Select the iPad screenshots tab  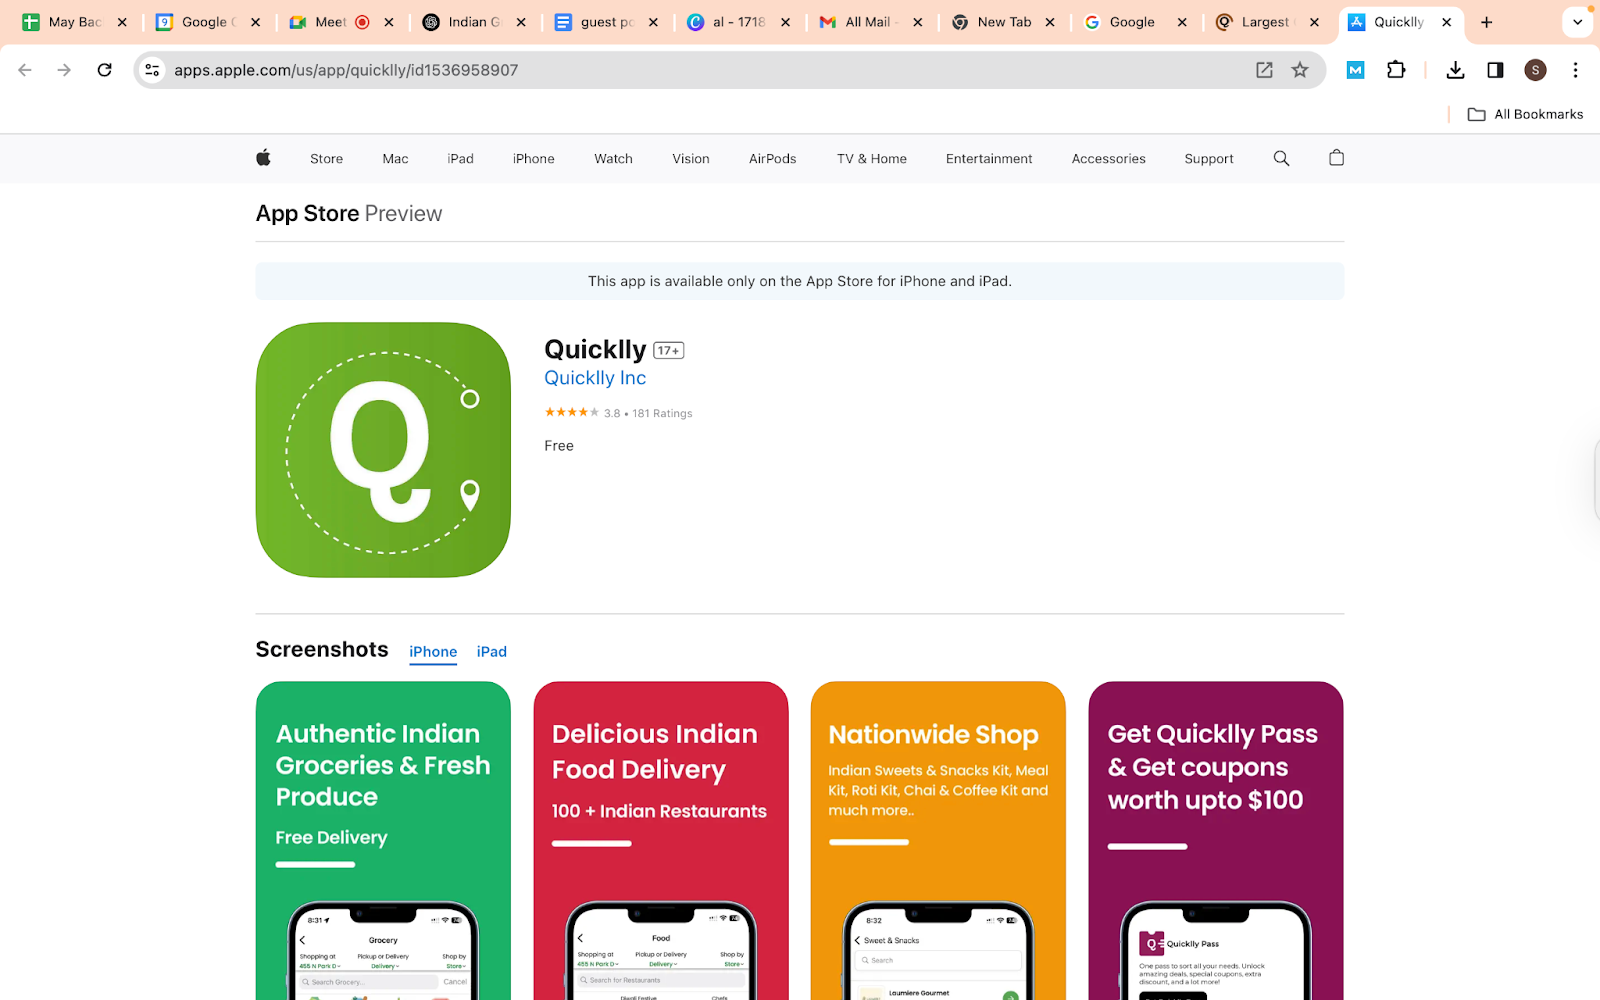coord(491,651)
